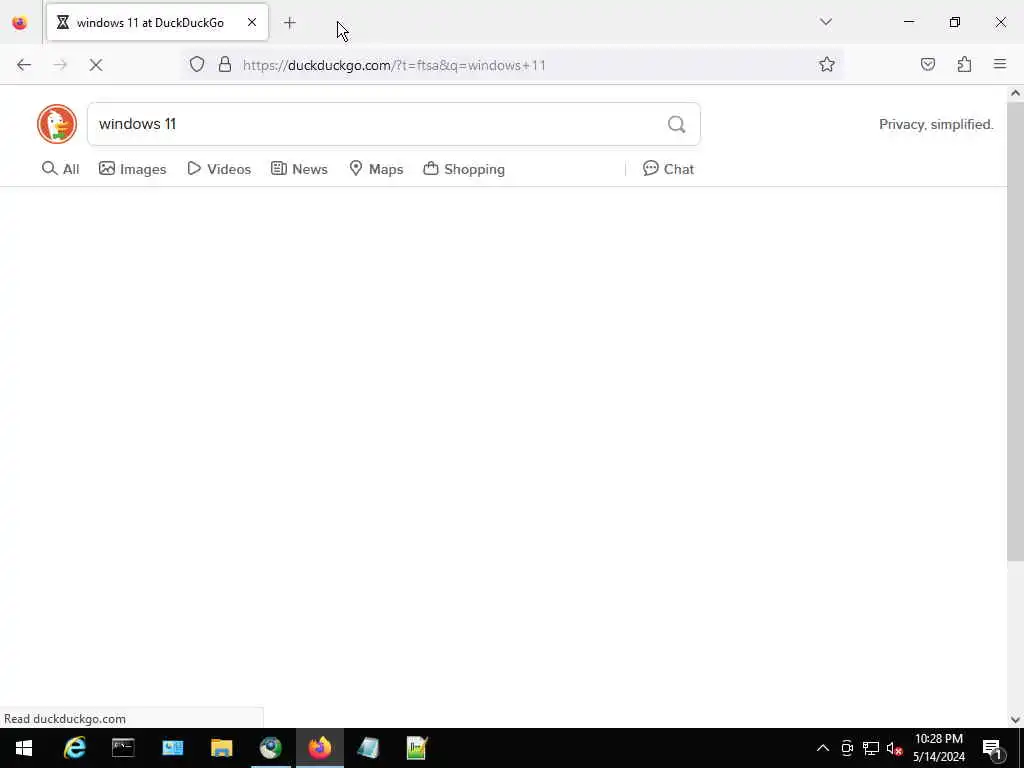Select the All results tab
Viewport: 1024px width, 768px height.
click(x=61, y=169)
